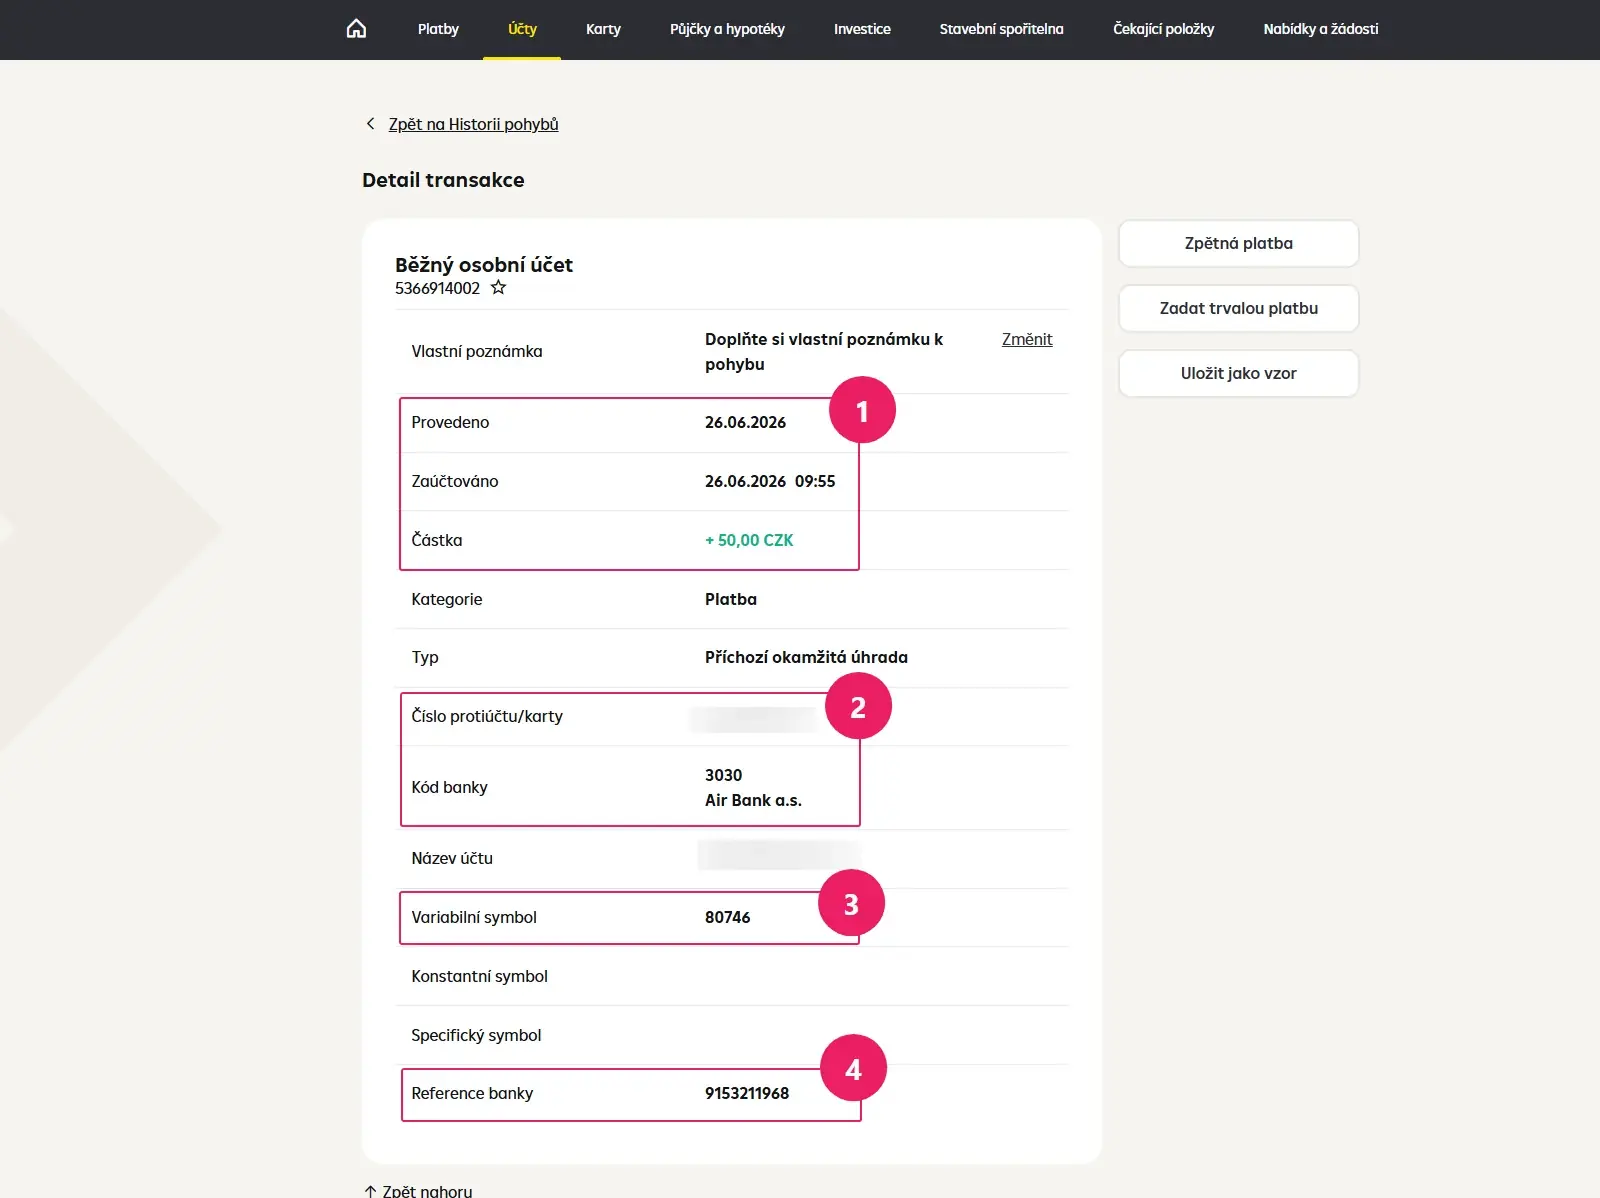Click Příchozí okamžitá úhrada type value
The width and height of the screenshot is (1600, 1198).
[x=806, y=657]
